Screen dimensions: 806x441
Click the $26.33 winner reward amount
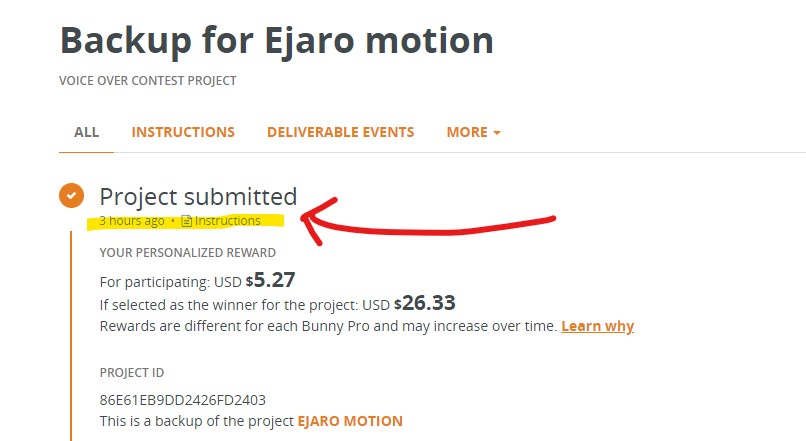430,303
